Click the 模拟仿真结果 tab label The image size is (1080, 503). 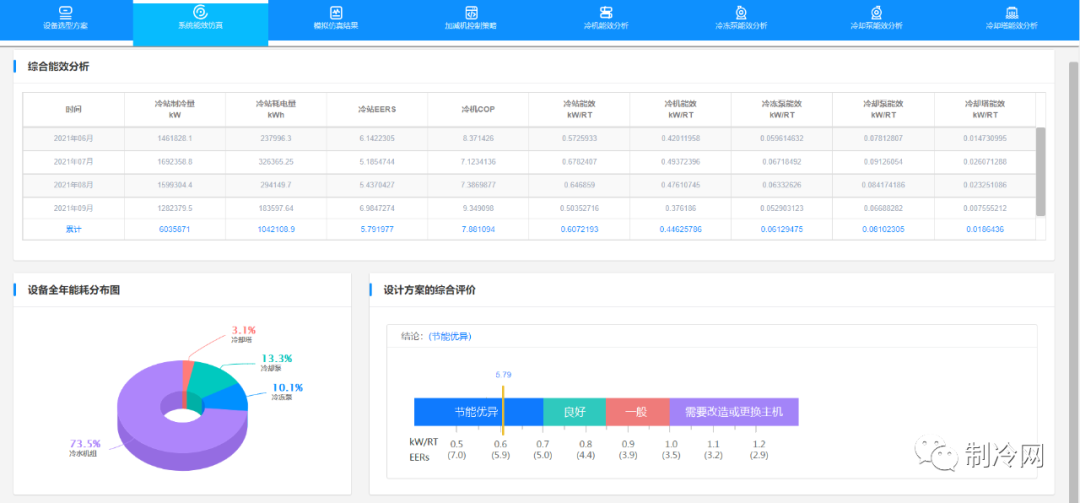point(335,25)
